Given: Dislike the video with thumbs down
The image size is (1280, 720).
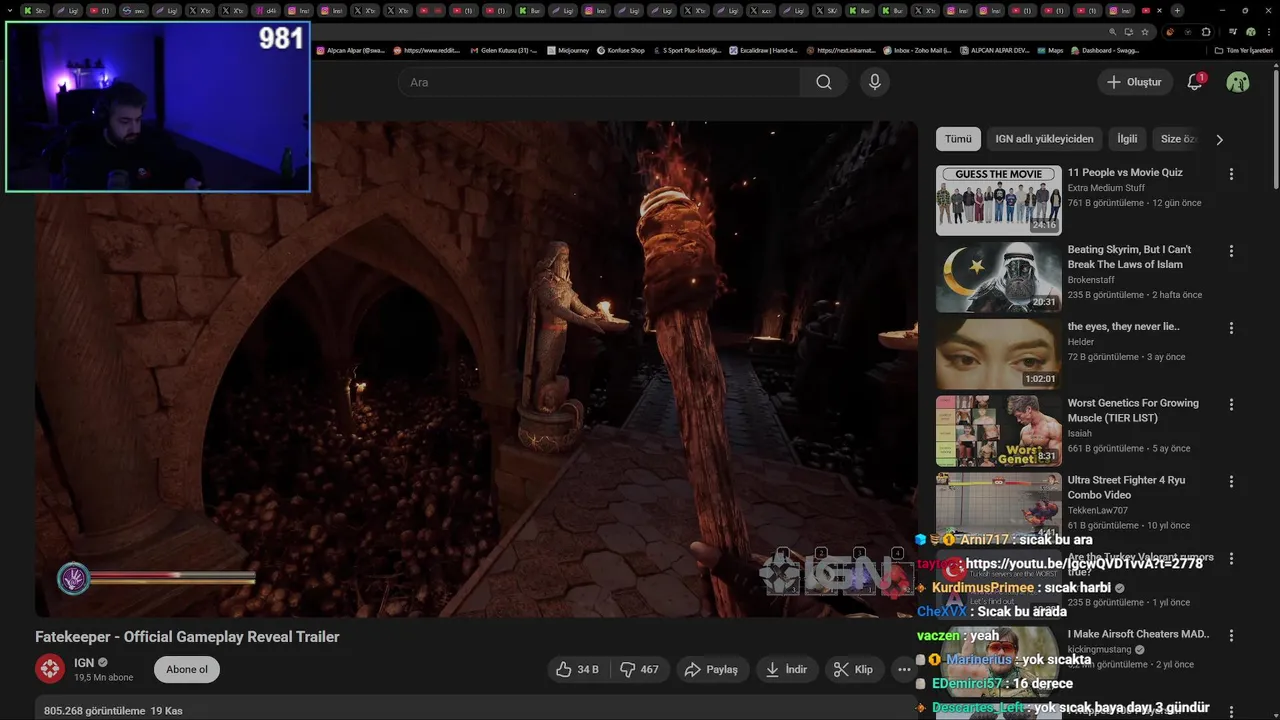Looking at the screenshot, I should click(x=640, y=669).
